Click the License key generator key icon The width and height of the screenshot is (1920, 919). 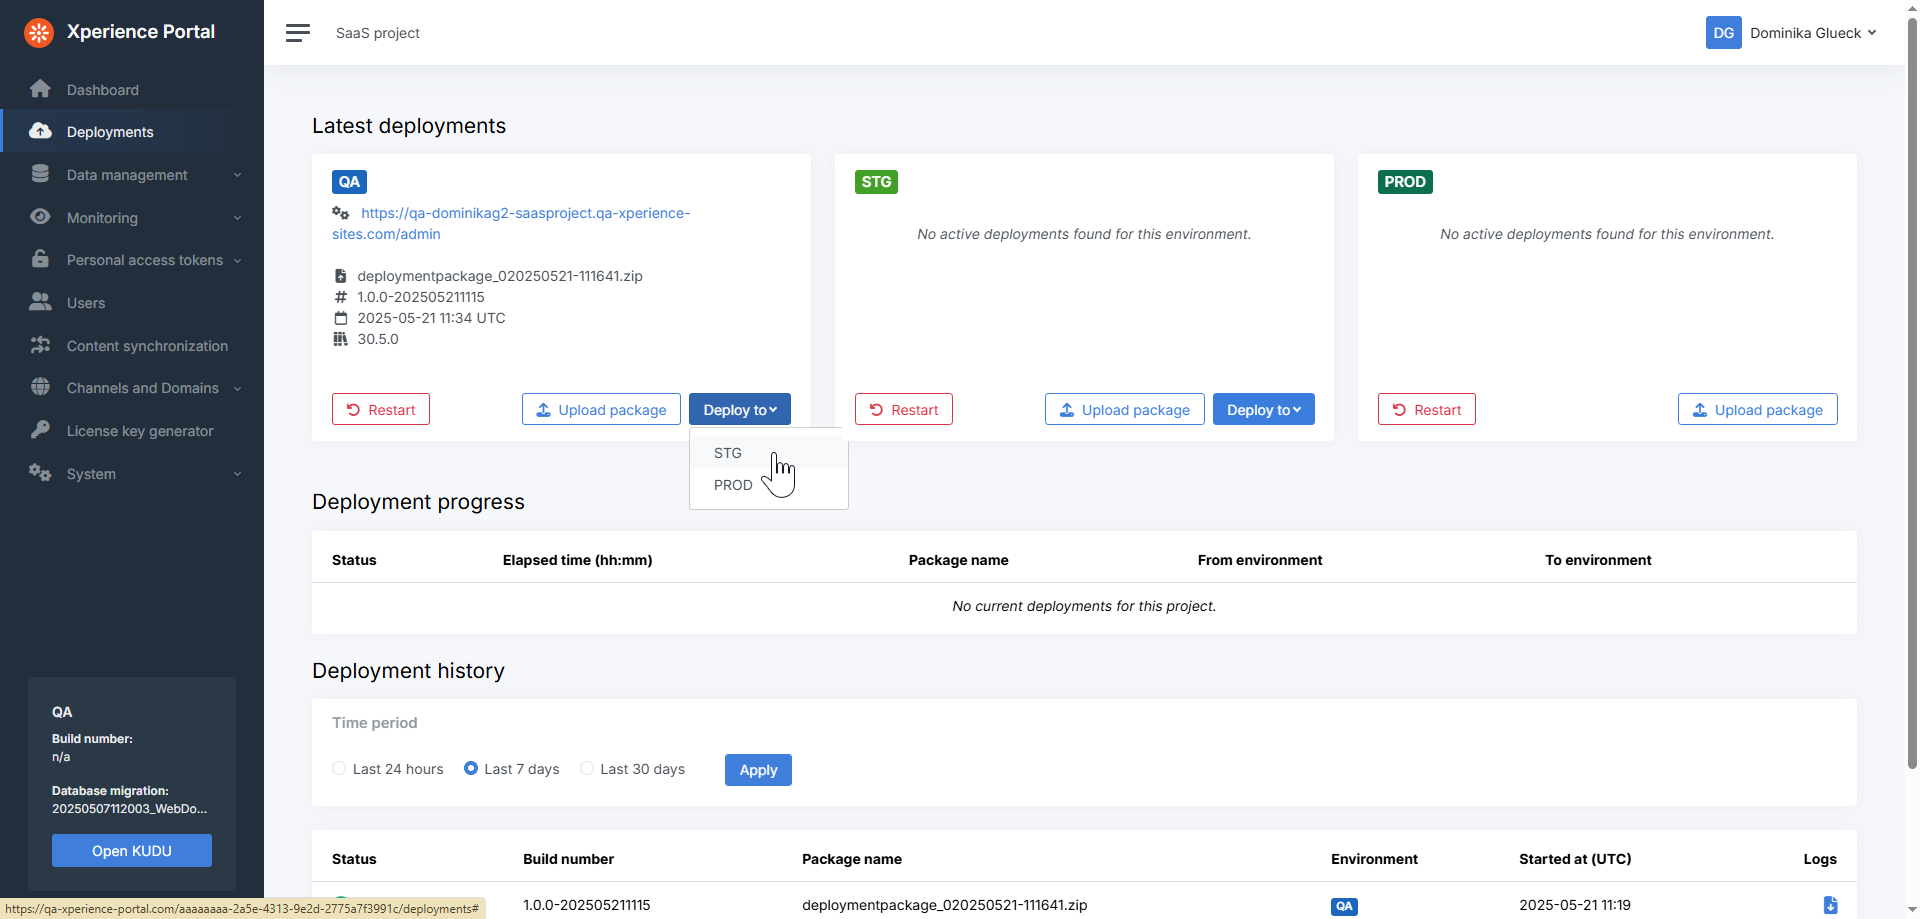(40, 430)
